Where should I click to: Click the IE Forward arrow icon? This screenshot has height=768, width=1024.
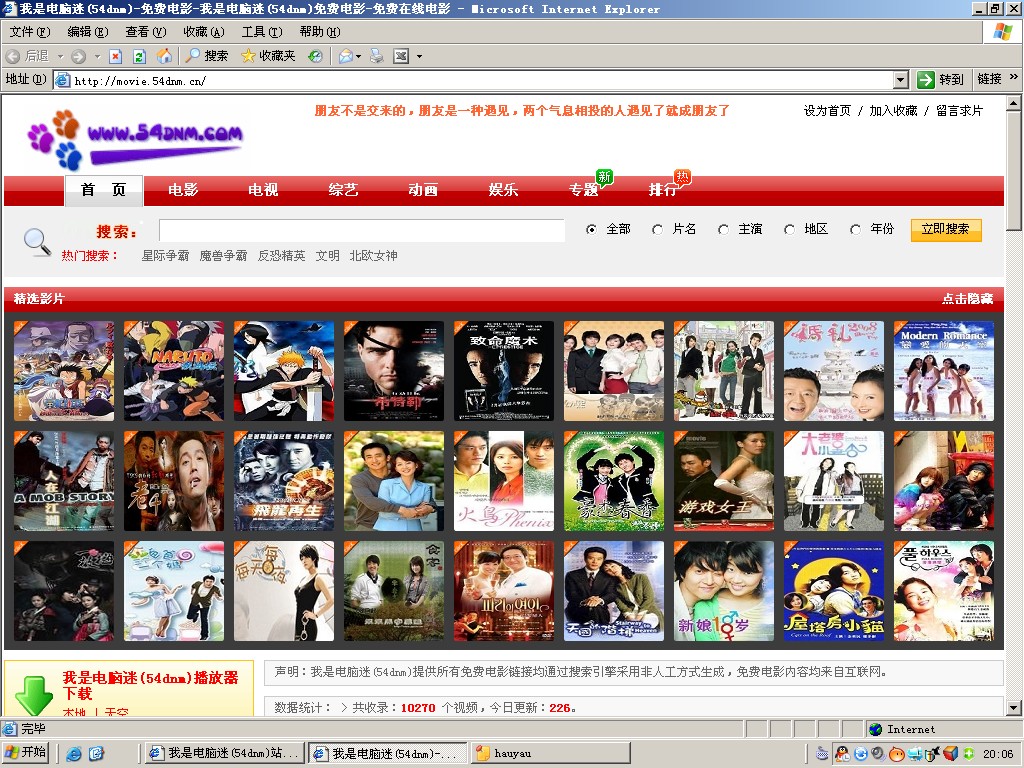coord(78,57)
